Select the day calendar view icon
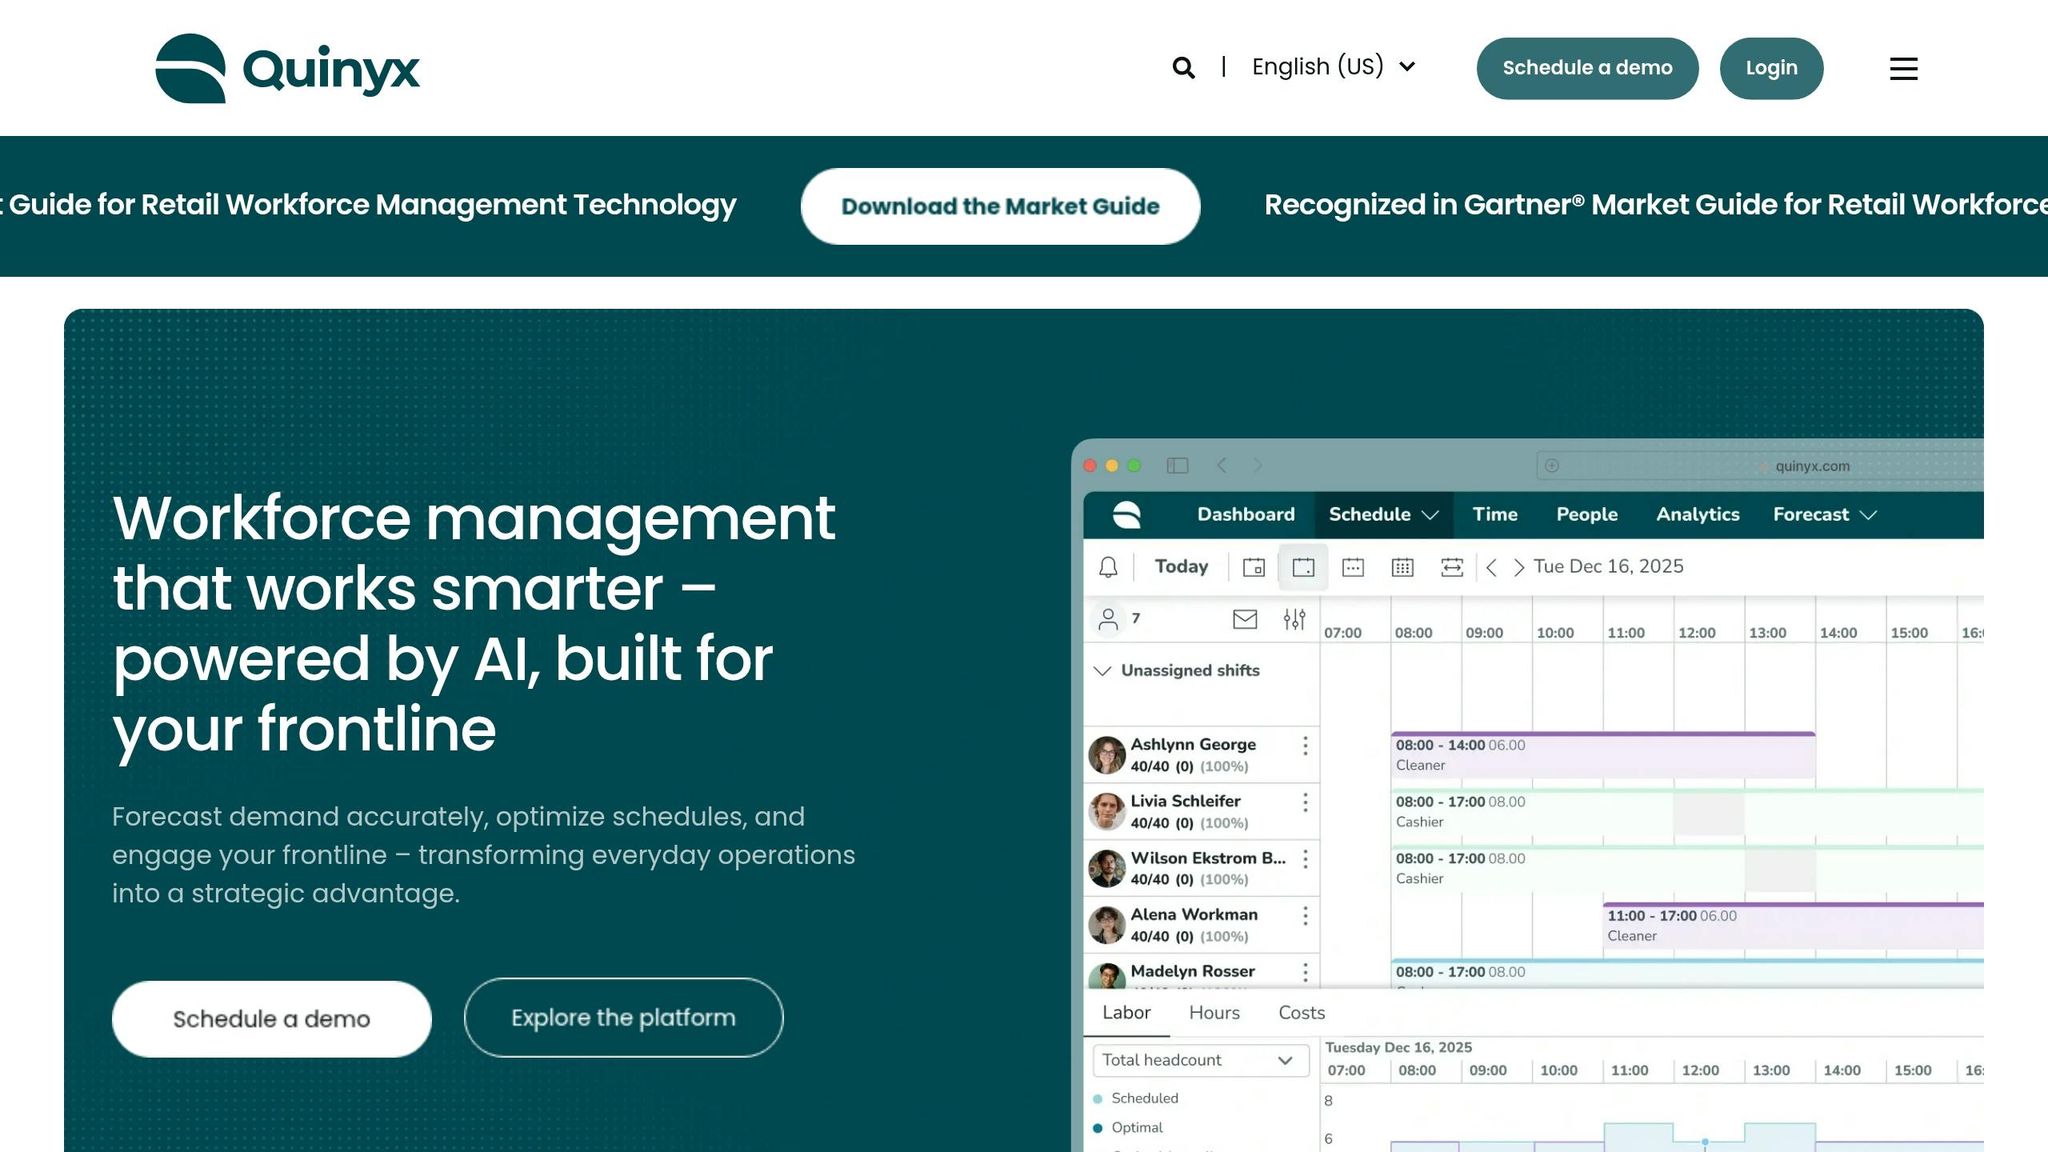The height and width of the screenshot is (1152, 2048). 1253,567
